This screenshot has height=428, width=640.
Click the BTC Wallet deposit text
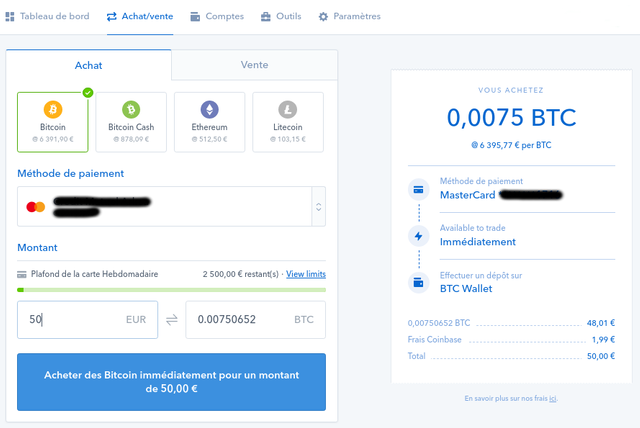[x=466, y=288]
